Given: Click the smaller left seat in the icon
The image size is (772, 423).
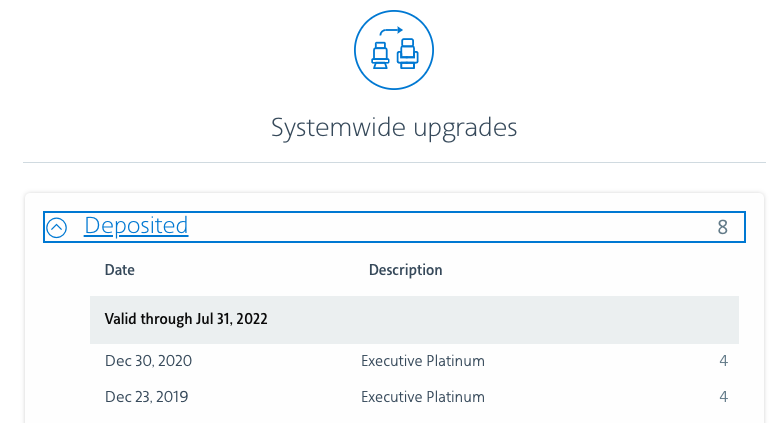Looking at the screenshot, I should [x=380, y=55].
